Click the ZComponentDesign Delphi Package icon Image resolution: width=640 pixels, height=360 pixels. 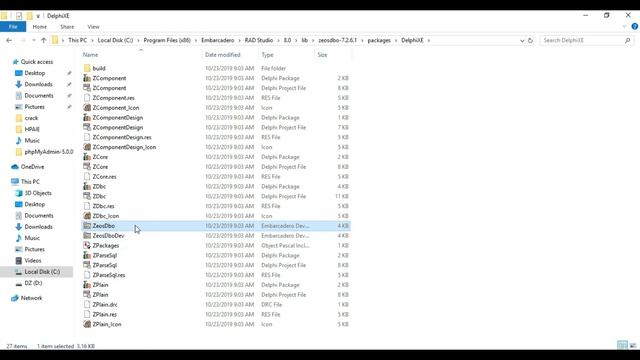click(87, 118)
